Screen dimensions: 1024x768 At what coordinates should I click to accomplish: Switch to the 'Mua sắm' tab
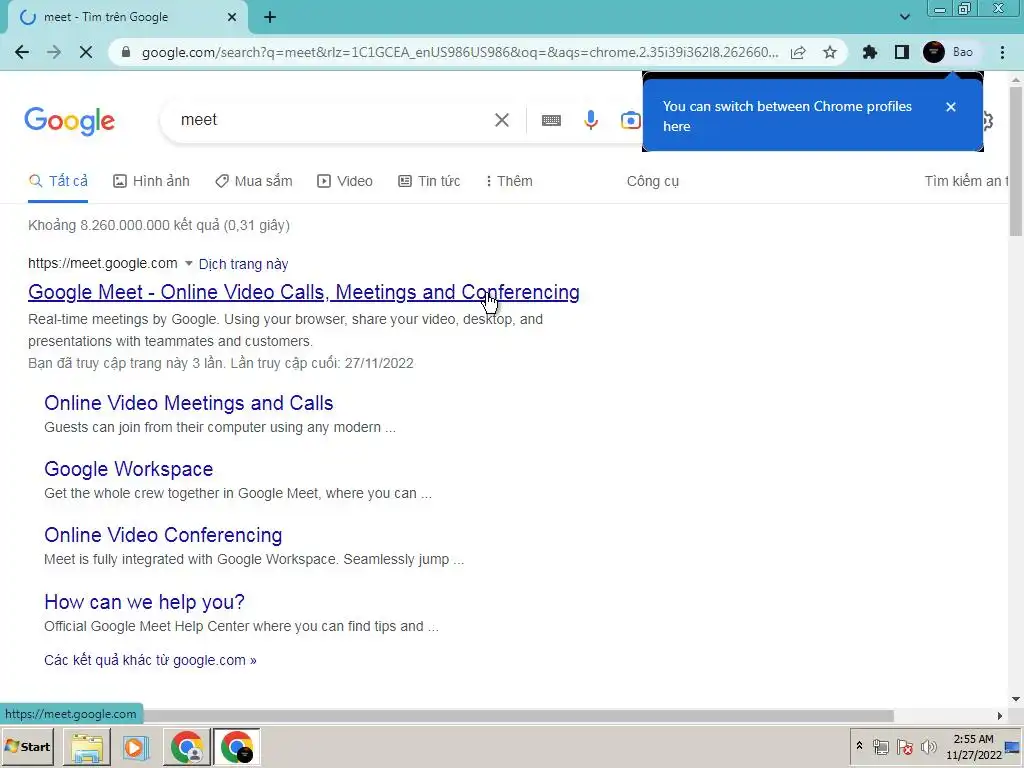[x=254, y=181]
